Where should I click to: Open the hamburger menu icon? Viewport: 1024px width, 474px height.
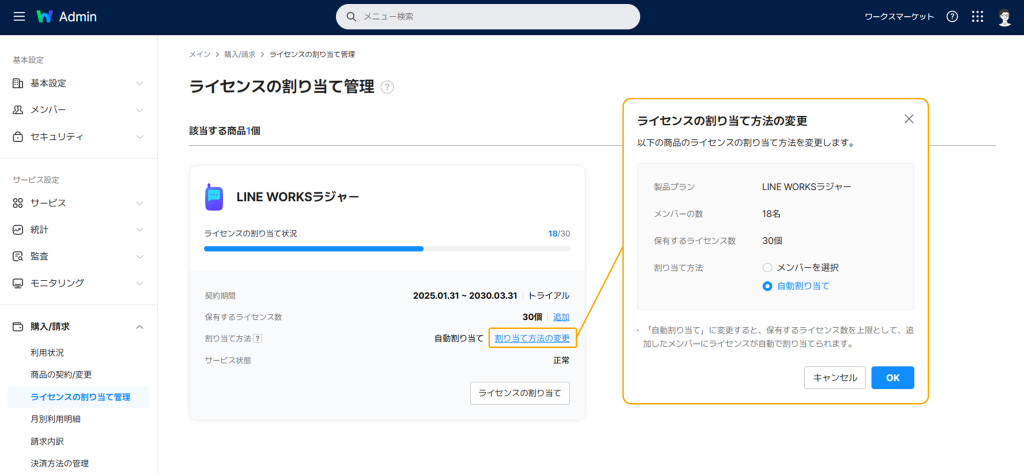tap(19, 17)
